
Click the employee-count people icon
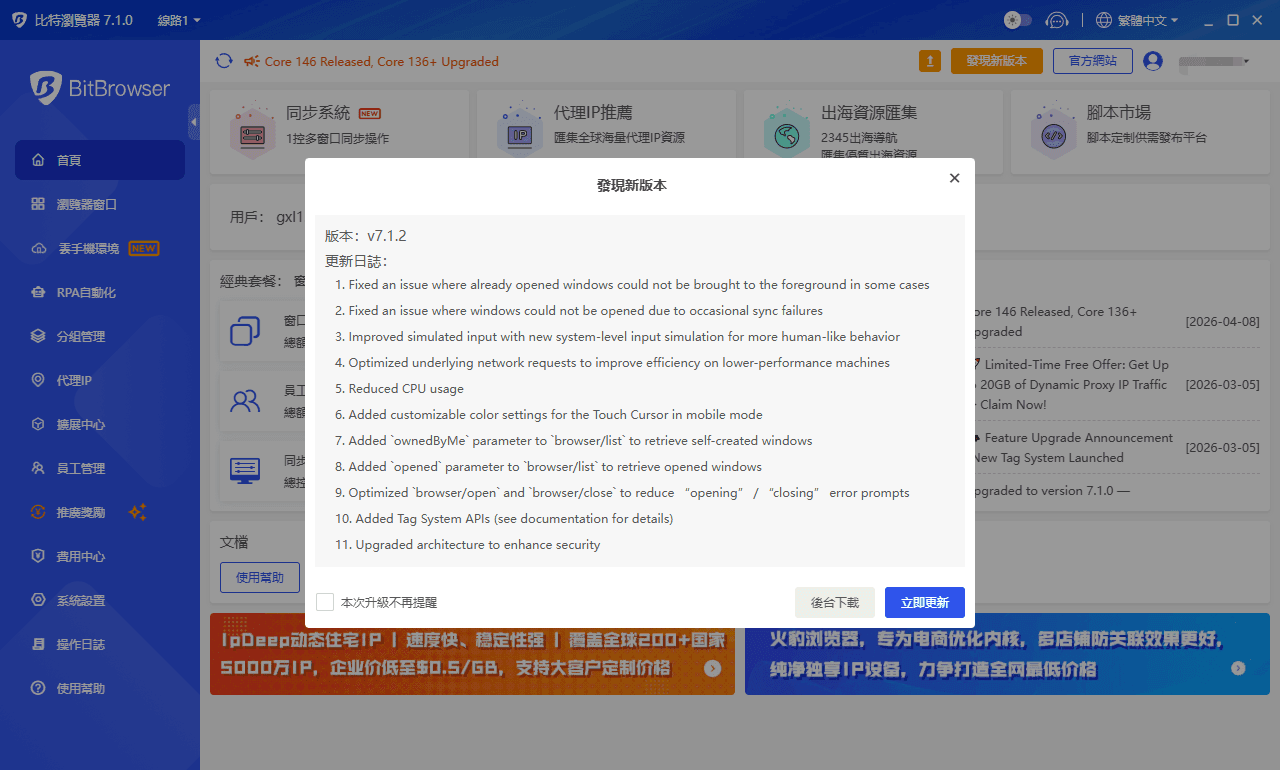click(244, 401)
